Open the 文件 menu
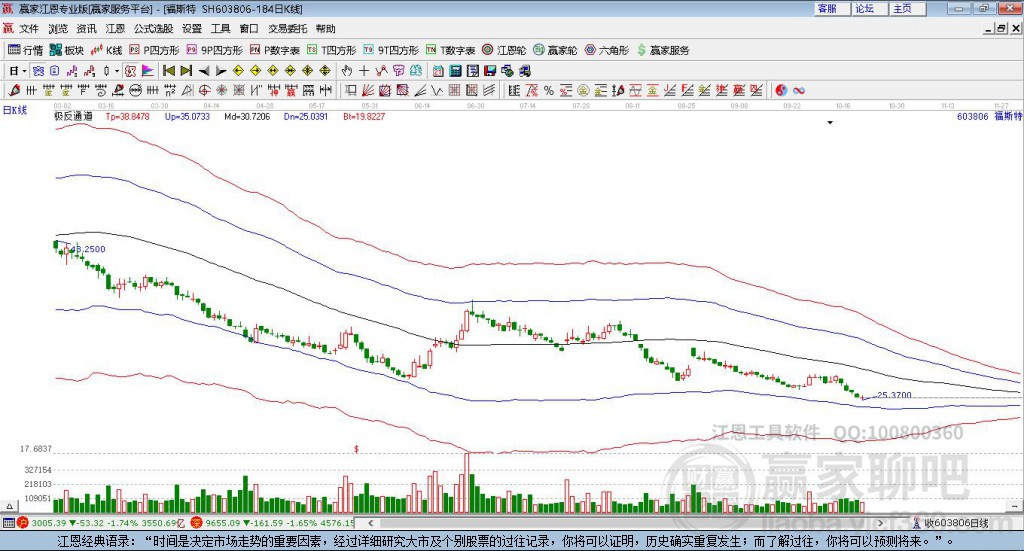 (x=29, y=29)
